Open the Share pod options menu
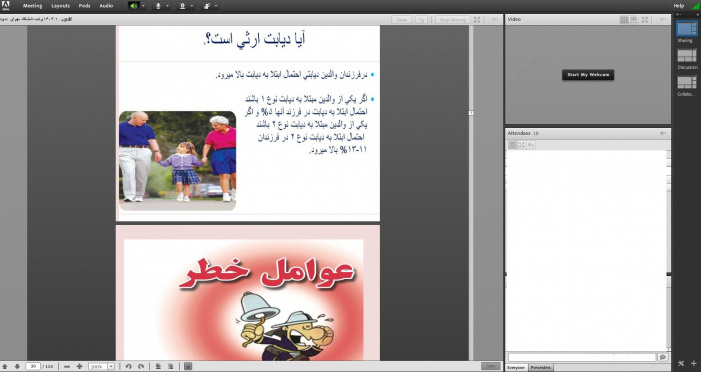This screenshot has height=372, width=701. tap(495, 20)
